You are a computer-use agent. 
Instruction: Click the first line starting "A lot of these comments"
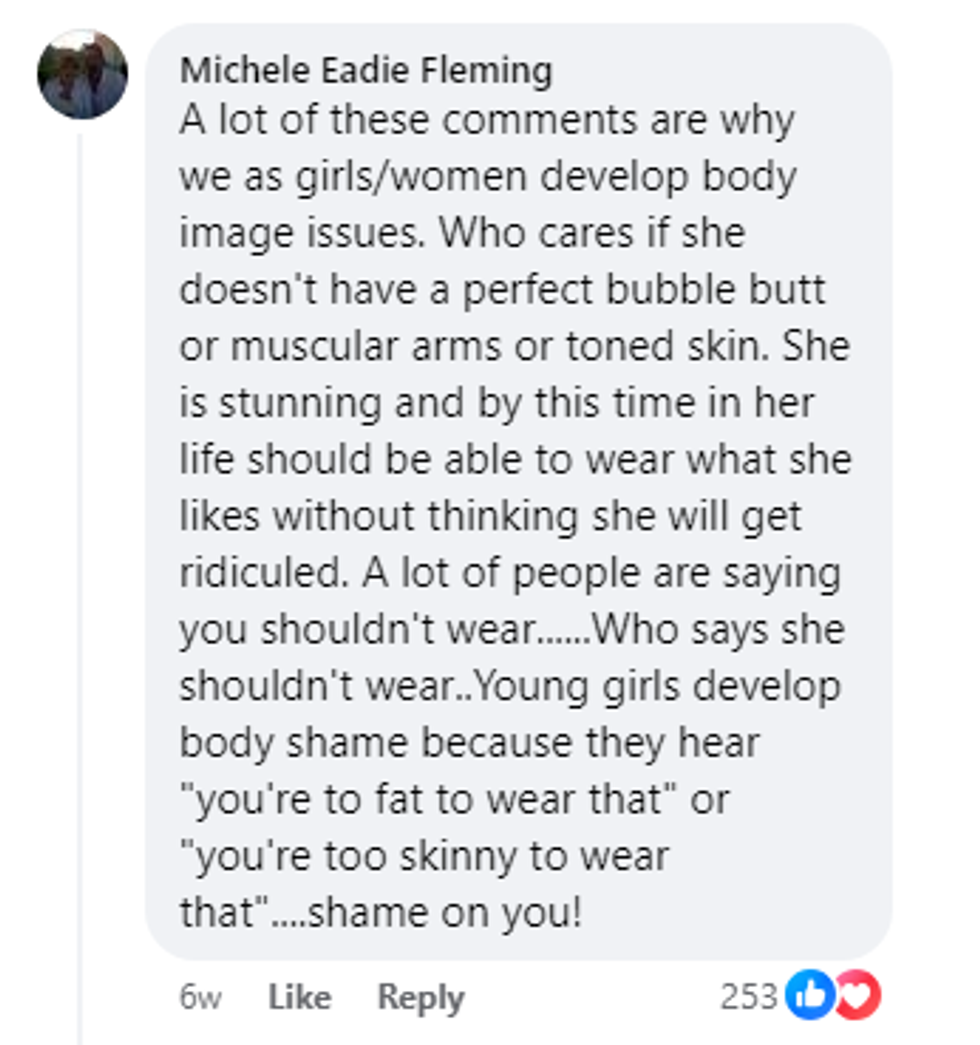point(487,120)
